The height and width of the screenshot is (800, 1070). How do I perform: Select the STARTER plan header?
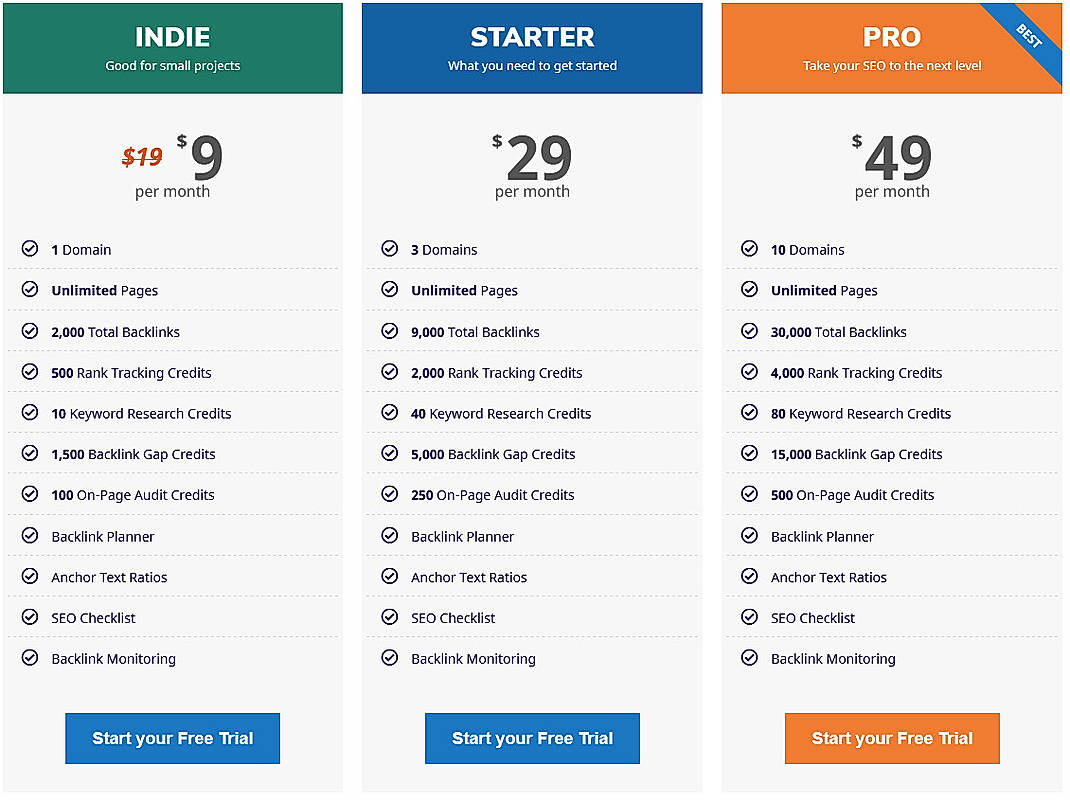(532, 45)
